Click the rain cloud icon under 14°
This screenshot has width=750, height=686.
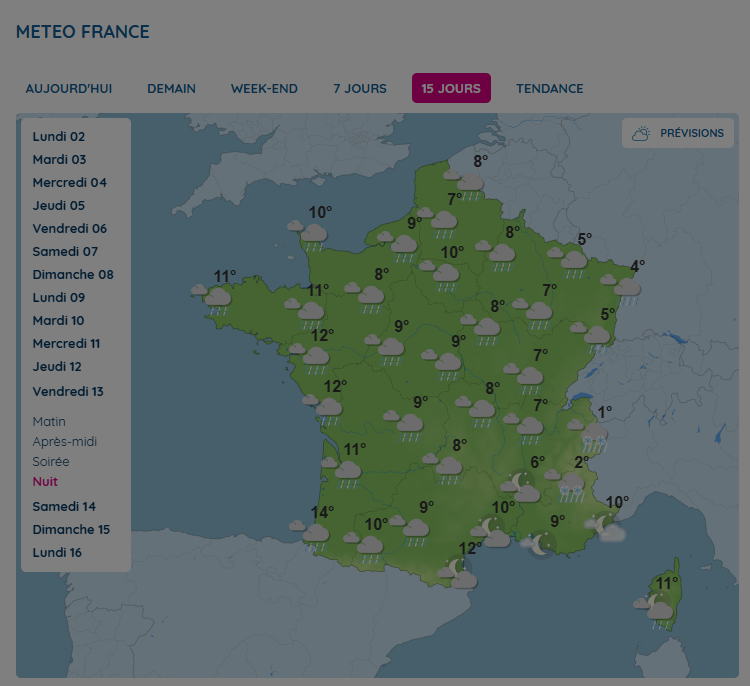click(310, 535)
